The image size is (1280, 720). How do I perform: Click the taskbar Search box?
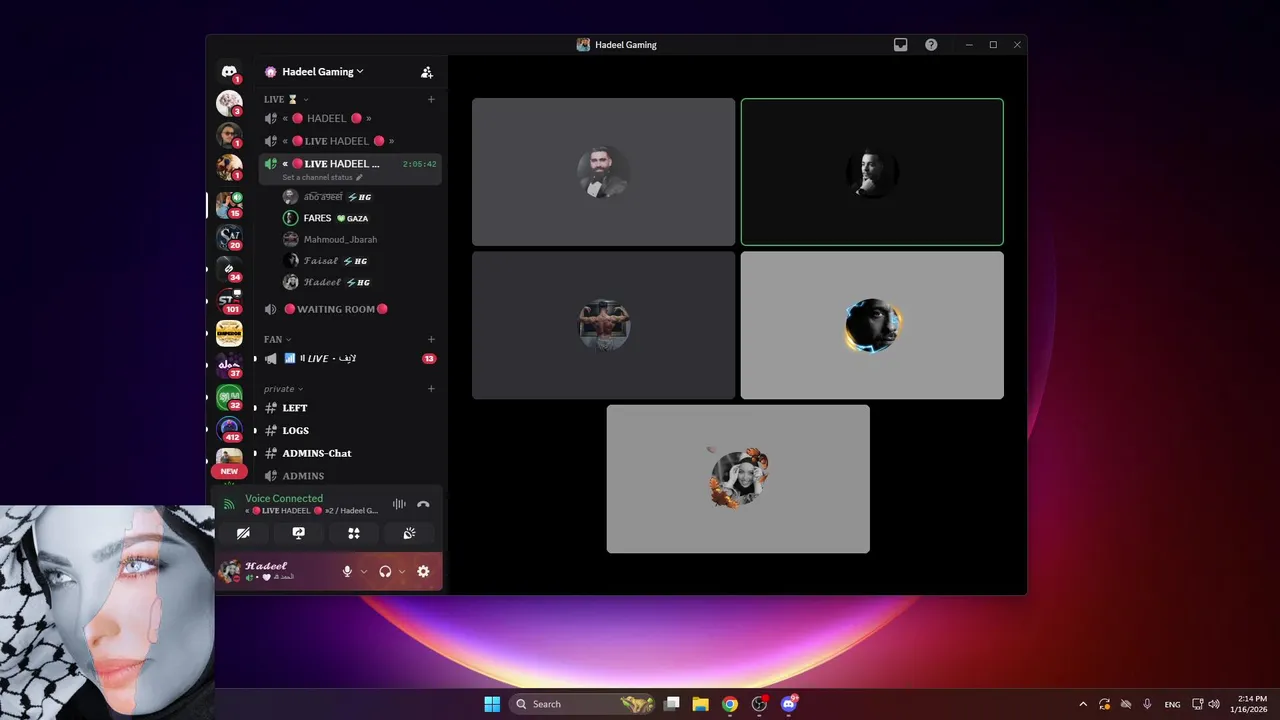583,704
